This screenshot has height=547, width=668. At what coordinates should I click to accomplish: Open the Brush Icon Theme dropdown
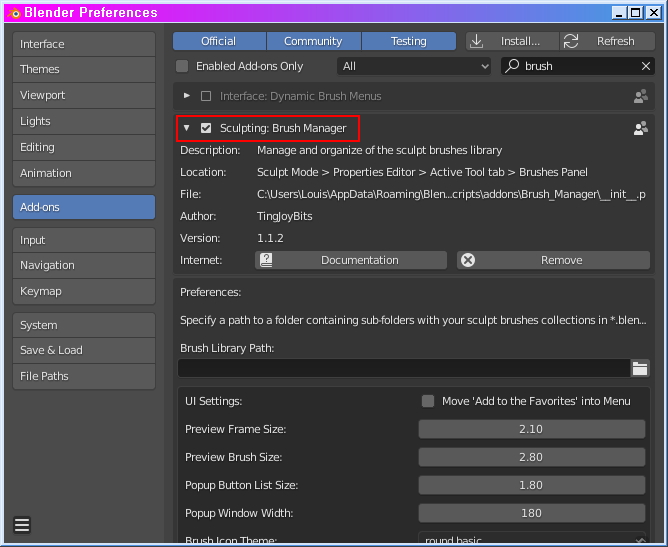coord(532,538)
